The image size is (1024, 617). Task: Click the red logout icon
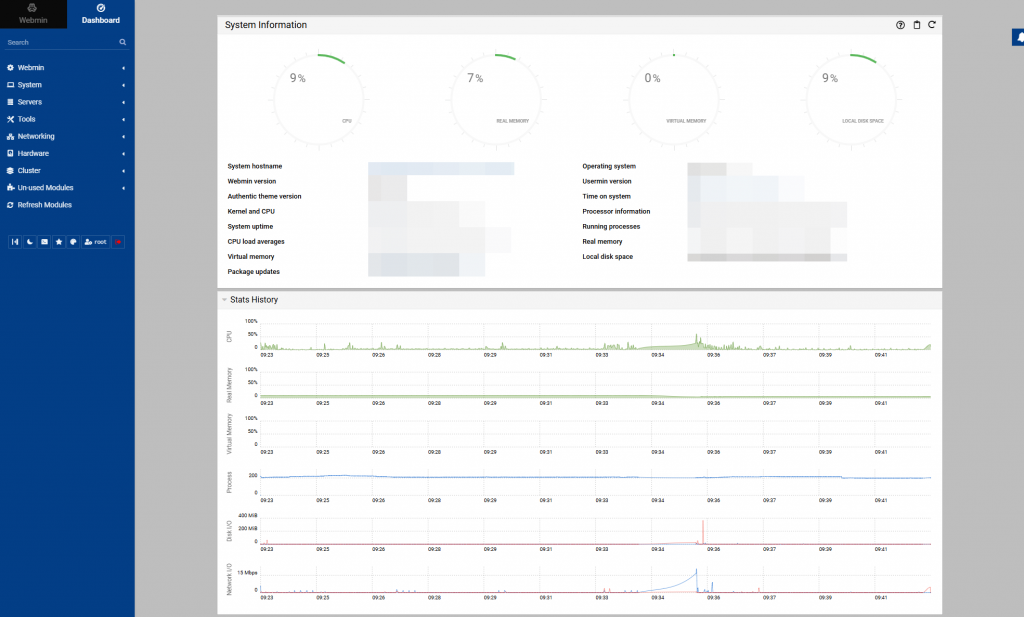tap(119, 242)
